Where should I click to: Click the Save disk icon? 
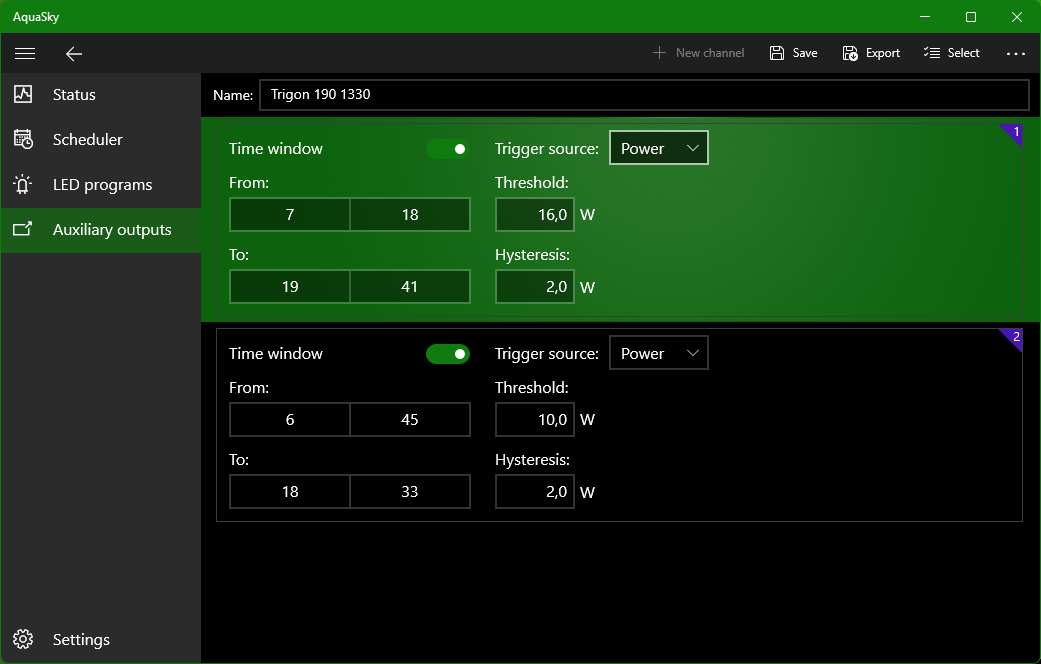[x=777, y=53]
